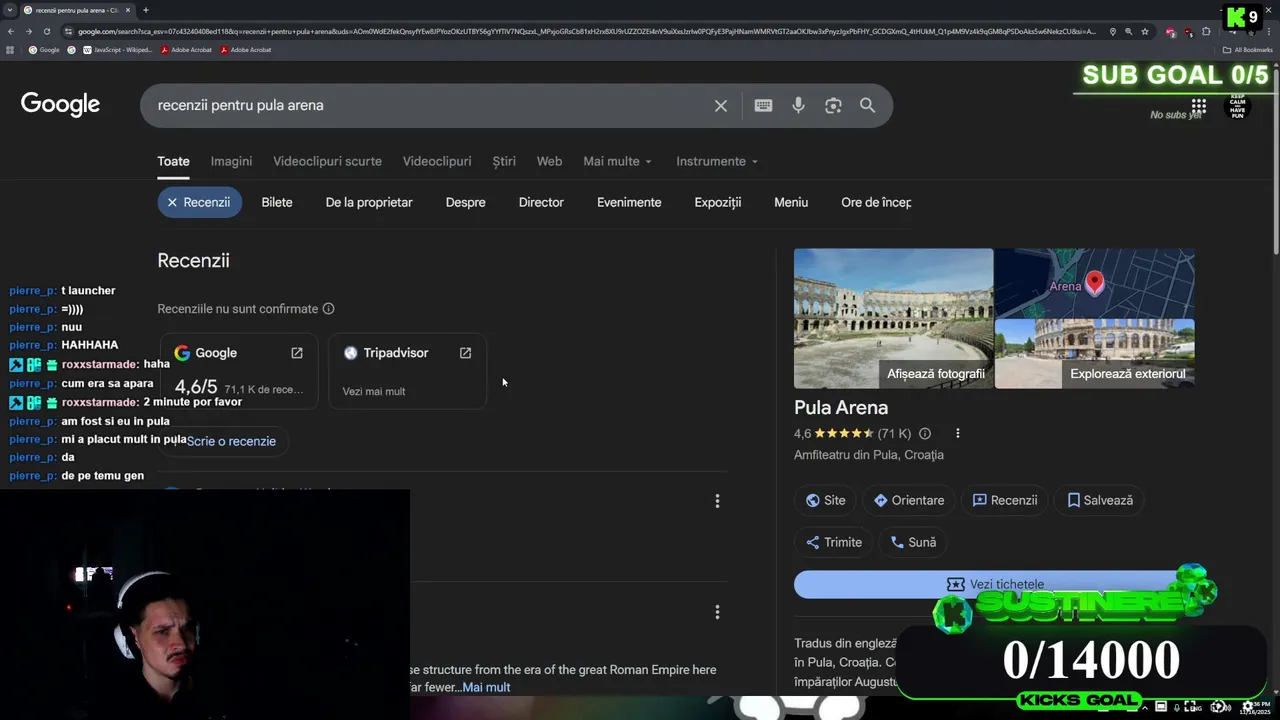Show info about unconfirmed reviews
Screen dimensions: 1280x720
[328, 309]
